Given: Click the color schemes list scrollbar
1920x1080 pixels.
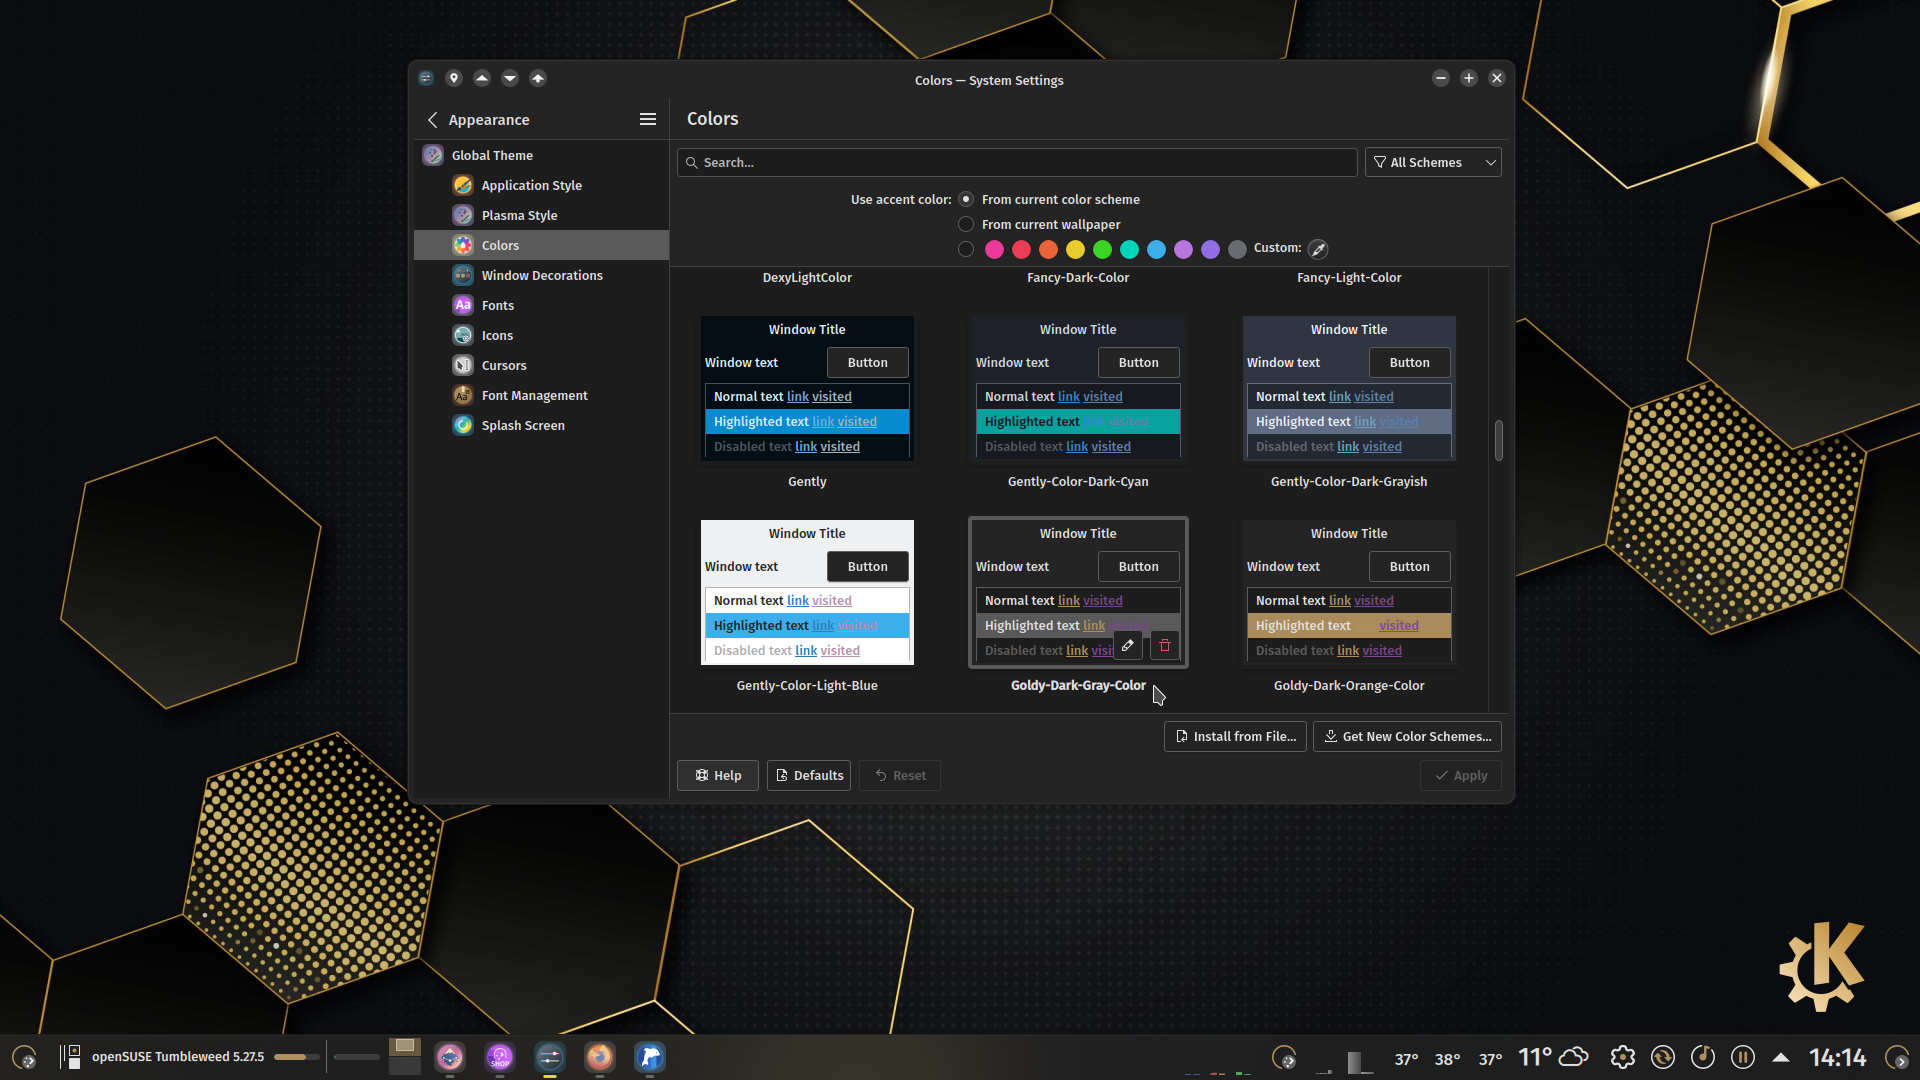Looking at the screenshot, I should [1498, 440].
